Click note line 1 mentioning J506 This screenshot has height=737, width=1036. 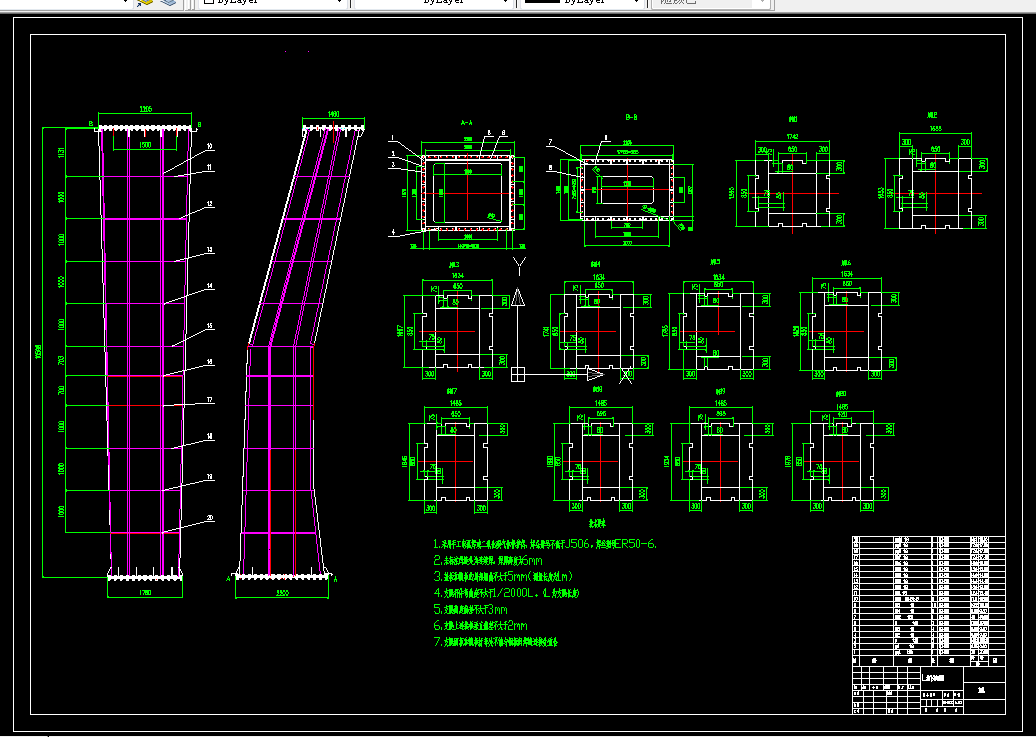pyautogui.click(x=545, y=544)
